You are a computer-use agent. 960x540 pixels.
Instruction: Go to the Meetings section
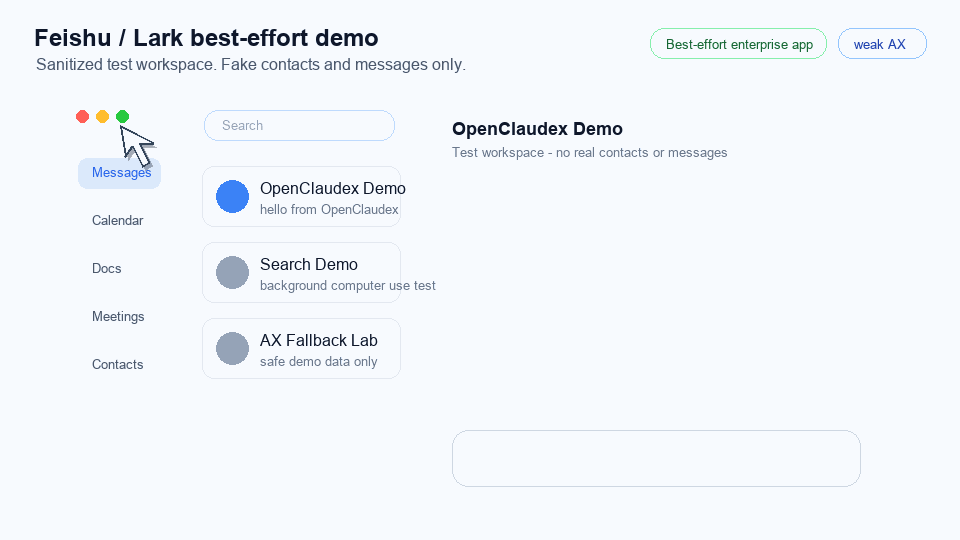pos(118,317)
